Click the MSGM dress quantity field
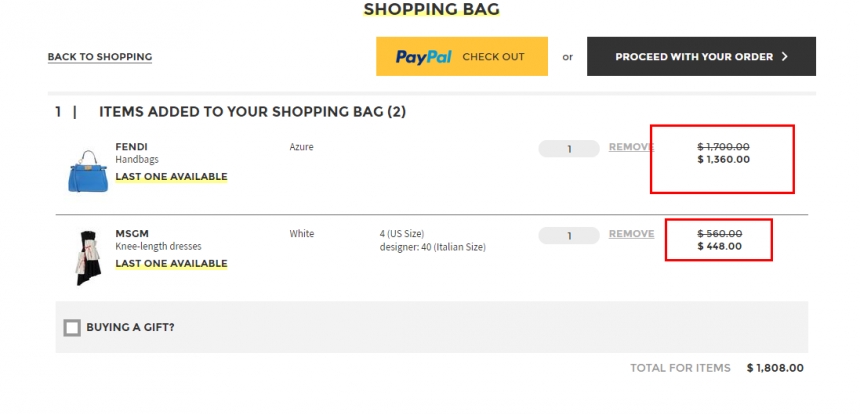This screenshot has width=860, height=414. pos(569,236)
